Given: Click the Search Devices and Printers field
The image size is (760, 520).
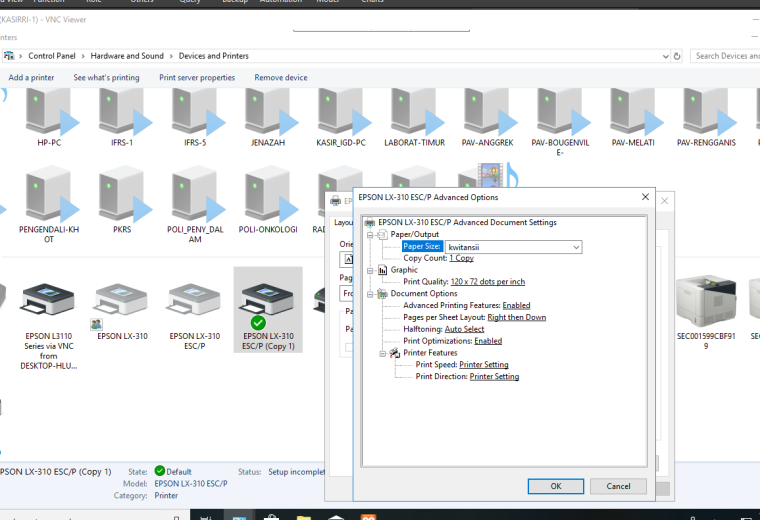Looking at the screenshot, I should tap(725, 56).
